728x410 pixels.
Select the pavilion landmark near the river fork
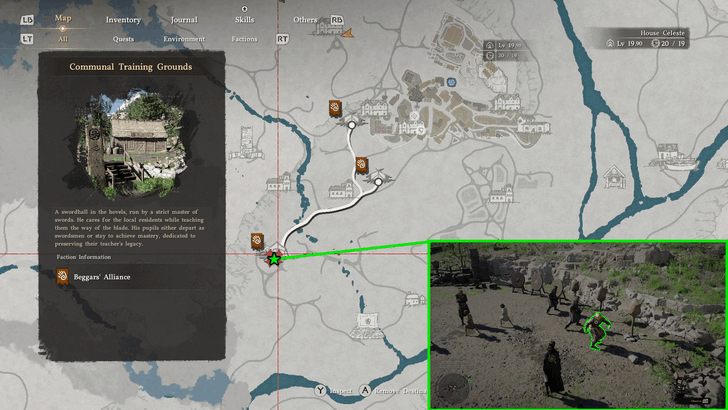pyautogui.click(x=614, y=176)
